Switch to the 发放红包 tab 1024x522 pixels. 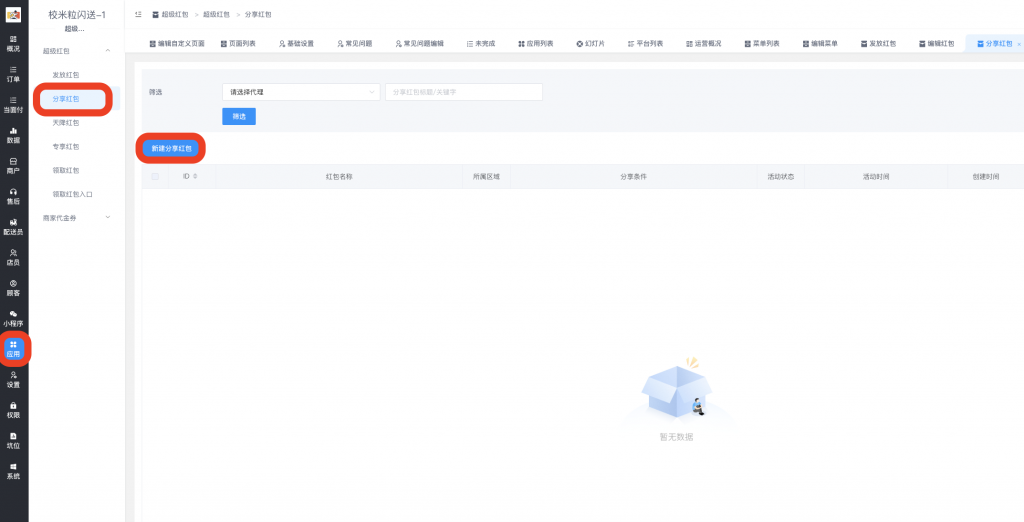coord(878,44)
